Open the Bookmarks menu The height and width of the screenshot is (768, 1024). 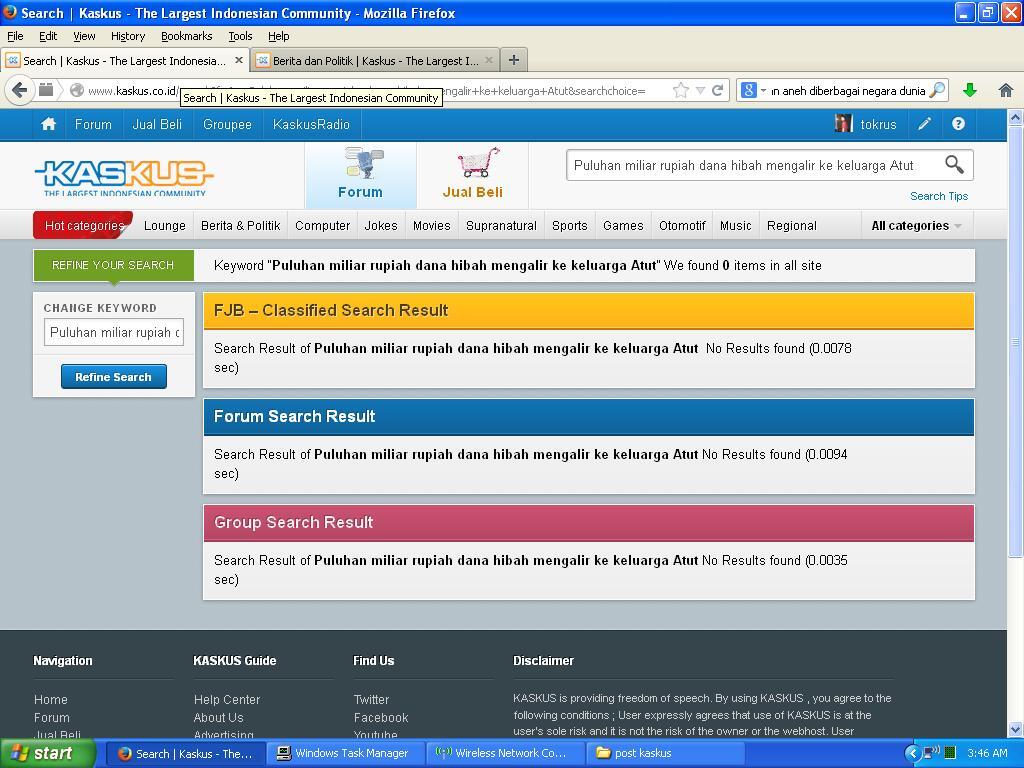pyautogui.click(x=187, y=37)
